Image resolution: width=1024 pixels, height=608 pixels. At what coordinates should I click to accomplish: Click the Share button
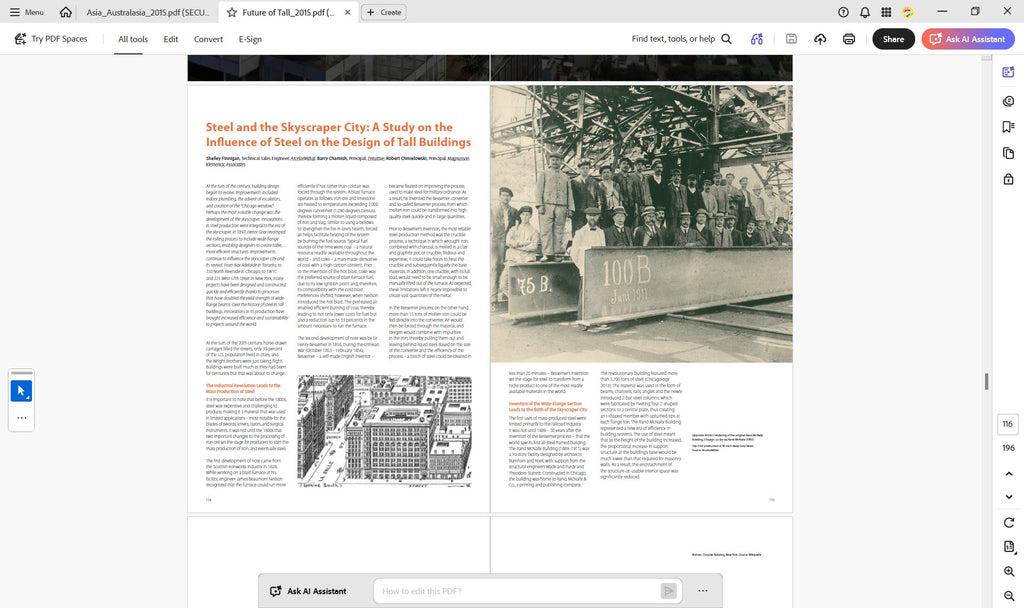pyautogui.click(x=893, y=39)
